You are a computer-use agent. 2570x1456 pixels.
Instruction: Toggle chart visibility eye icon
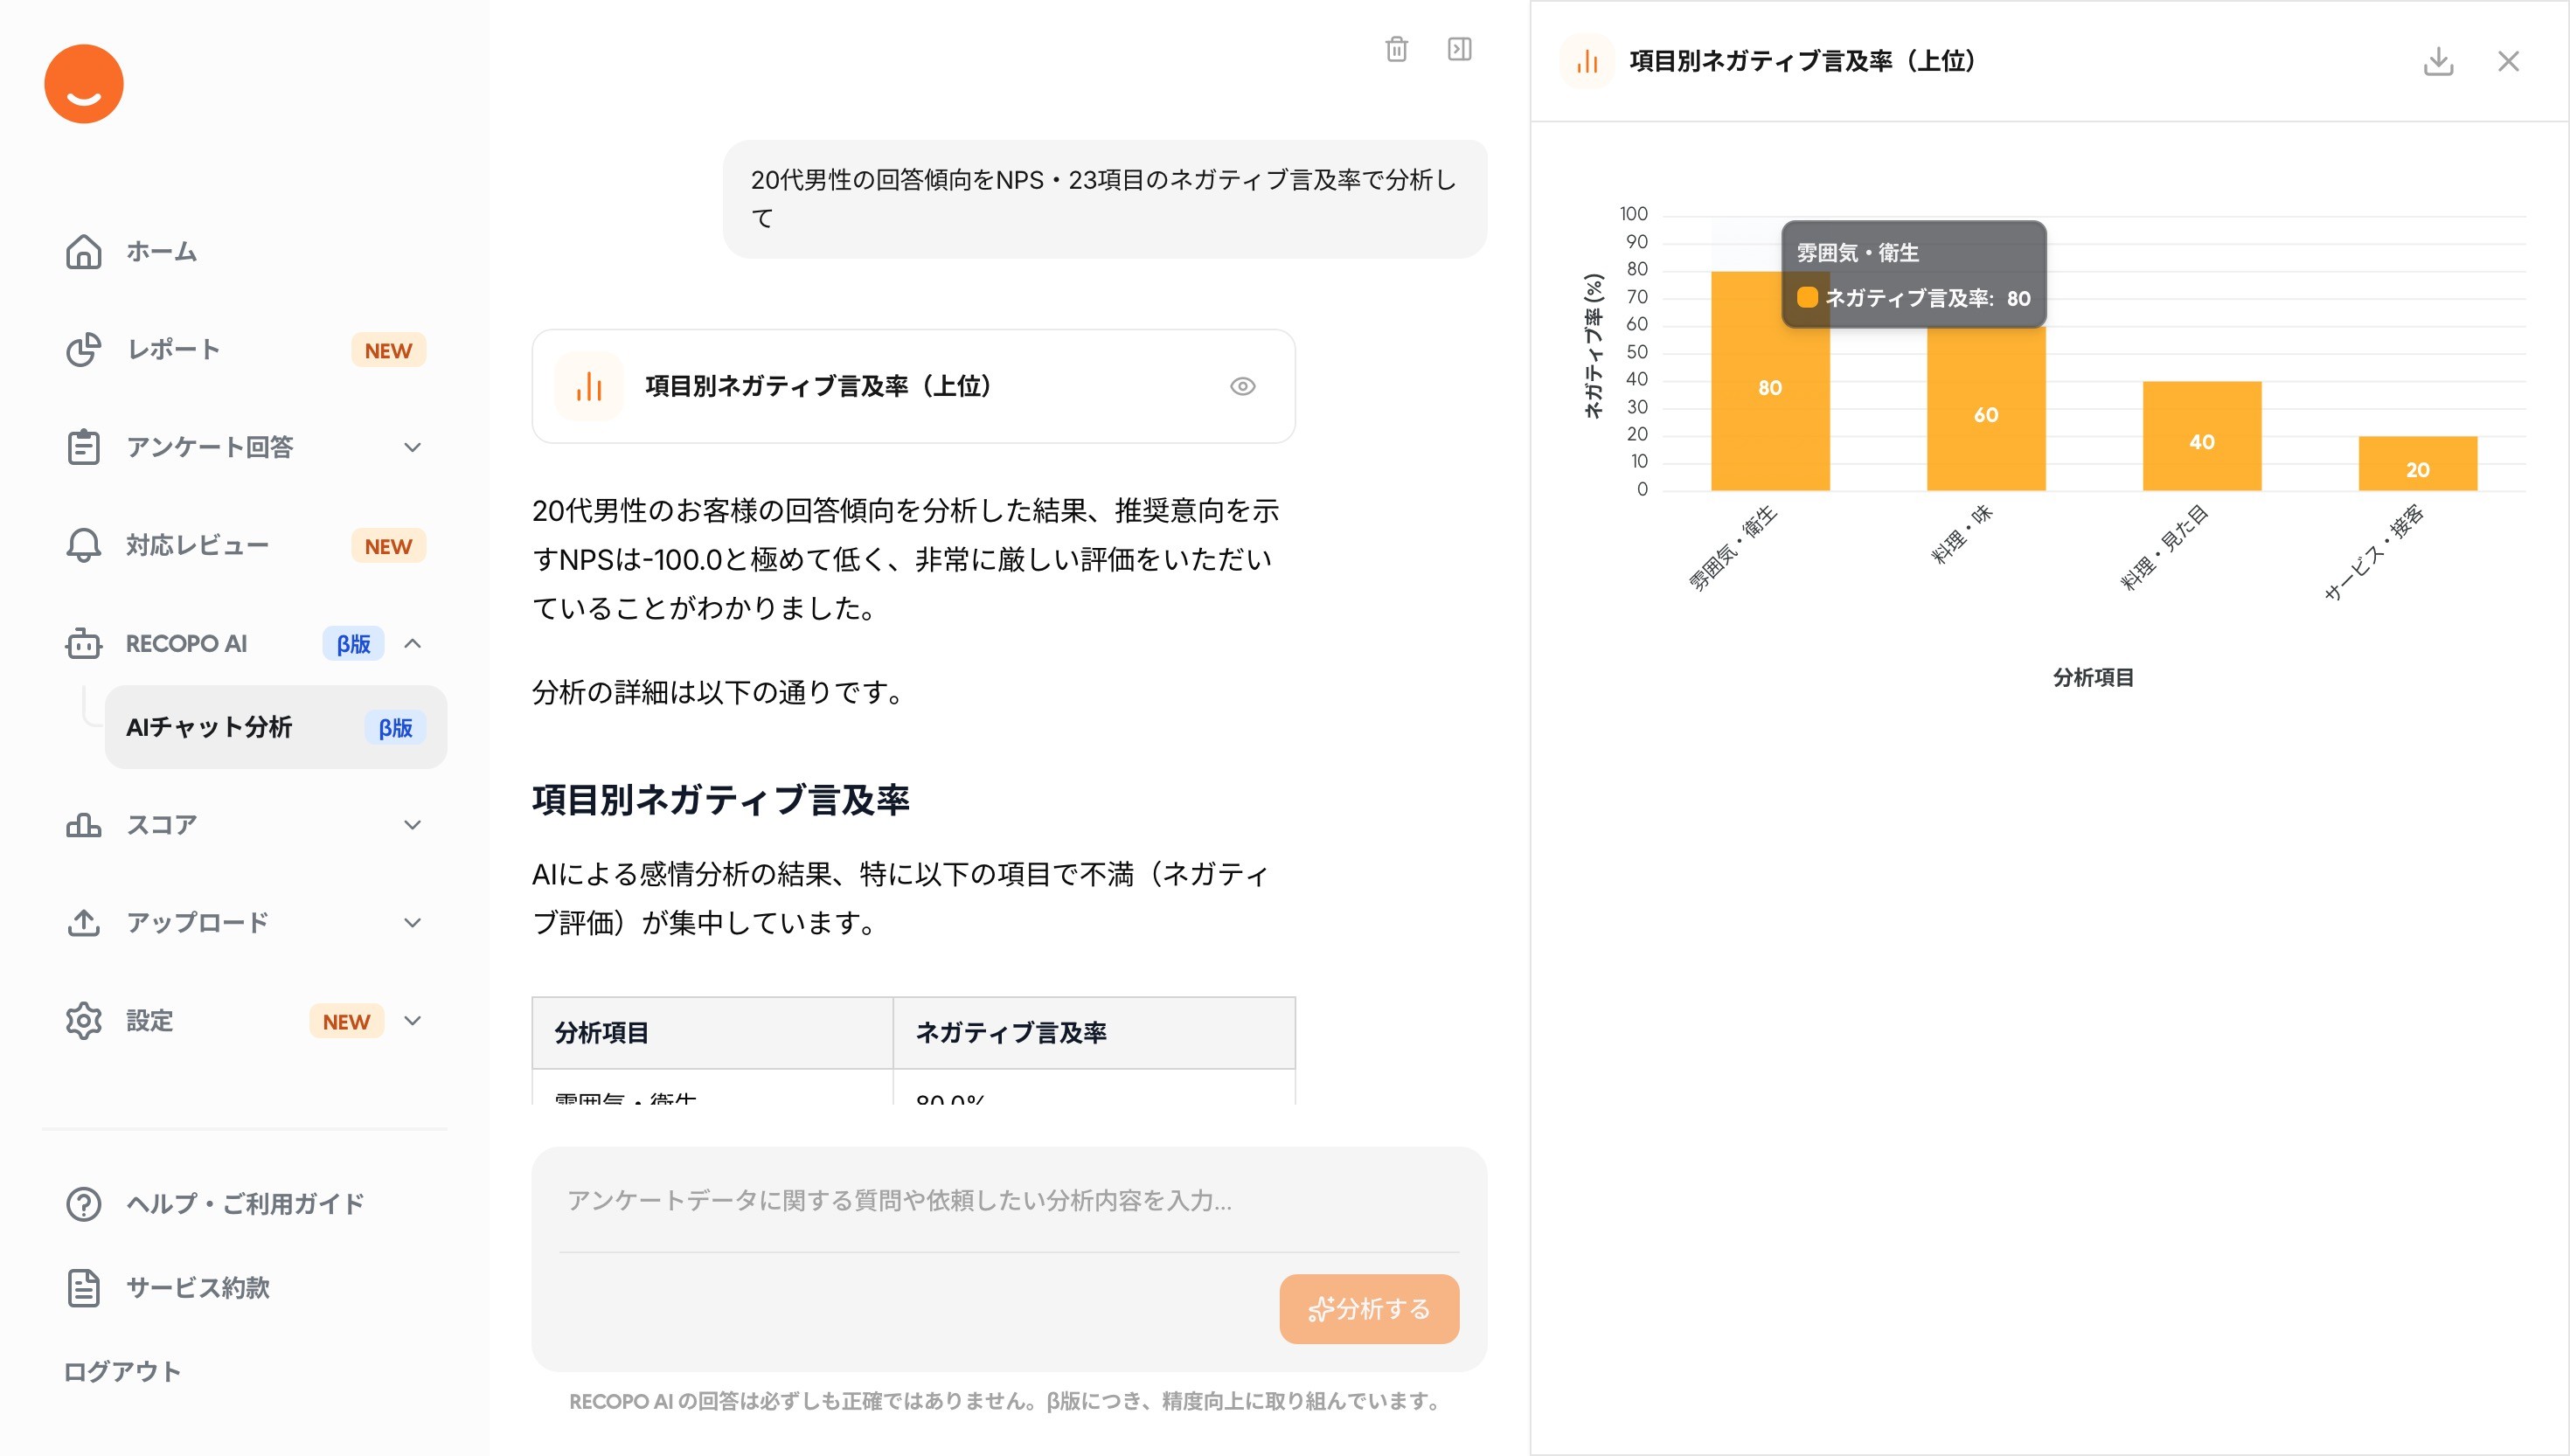(x=1242, y=386)
